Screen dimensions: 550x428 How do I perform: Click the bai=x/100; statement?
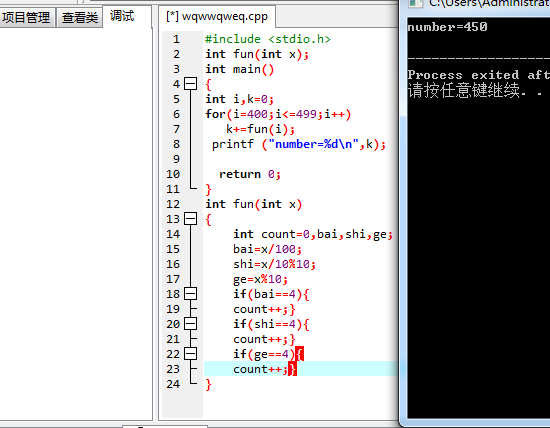tap(267, 249)
